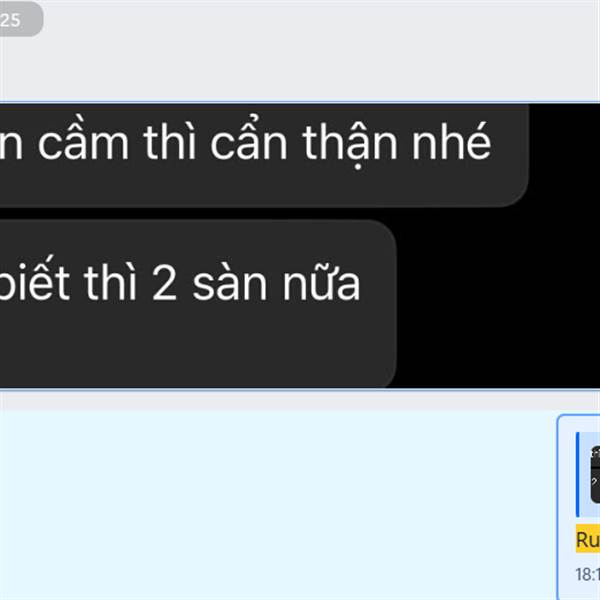
Task: Click the word 'cẩn' in the first bubble
Action: 249,139
